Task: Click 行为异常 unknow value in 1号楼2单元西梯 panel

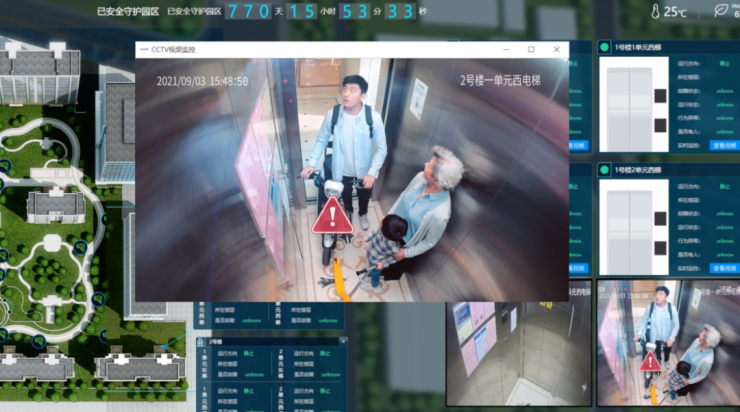Action: [724, 241]
